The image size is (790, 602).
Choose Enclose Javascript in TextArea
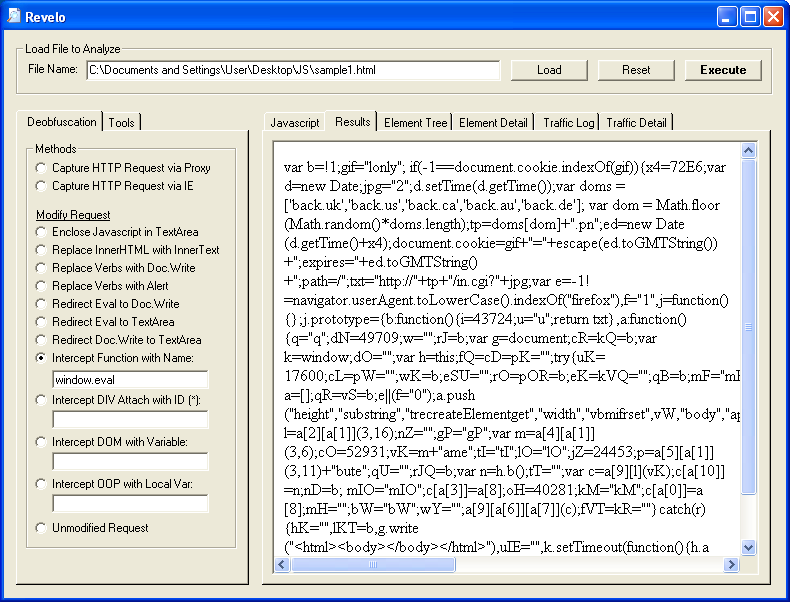tap(41, 232)
